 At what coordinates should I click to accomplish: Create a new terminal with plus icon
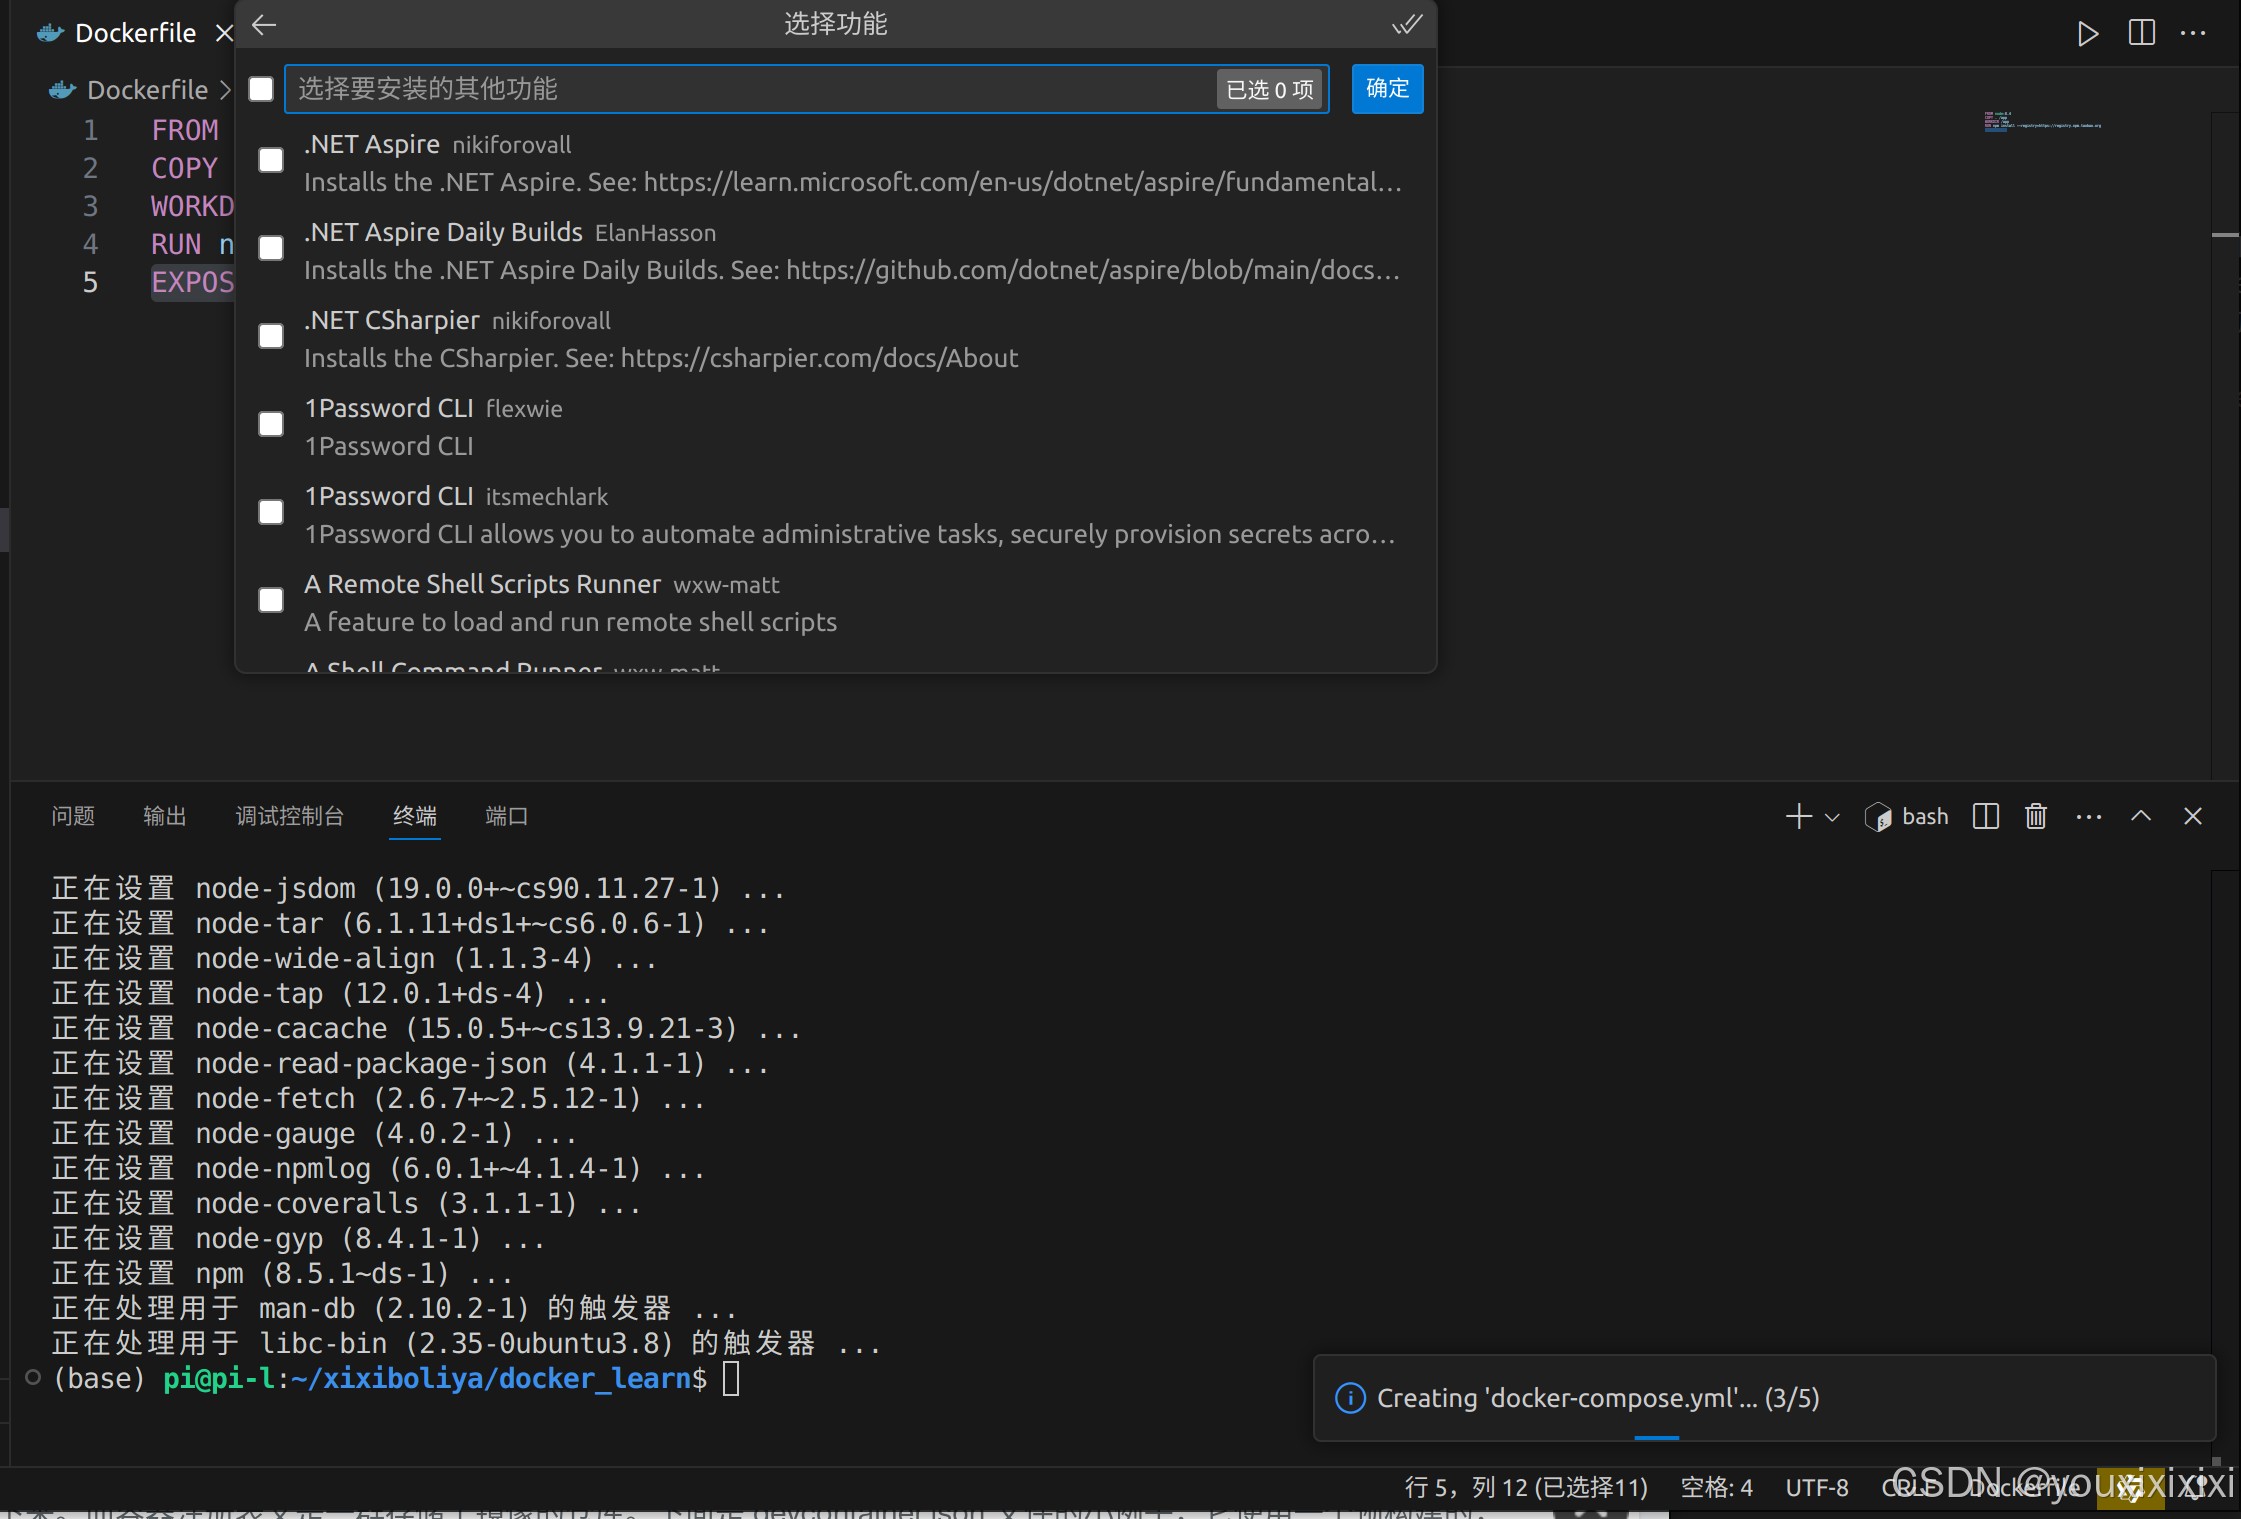coord(1798,817)
